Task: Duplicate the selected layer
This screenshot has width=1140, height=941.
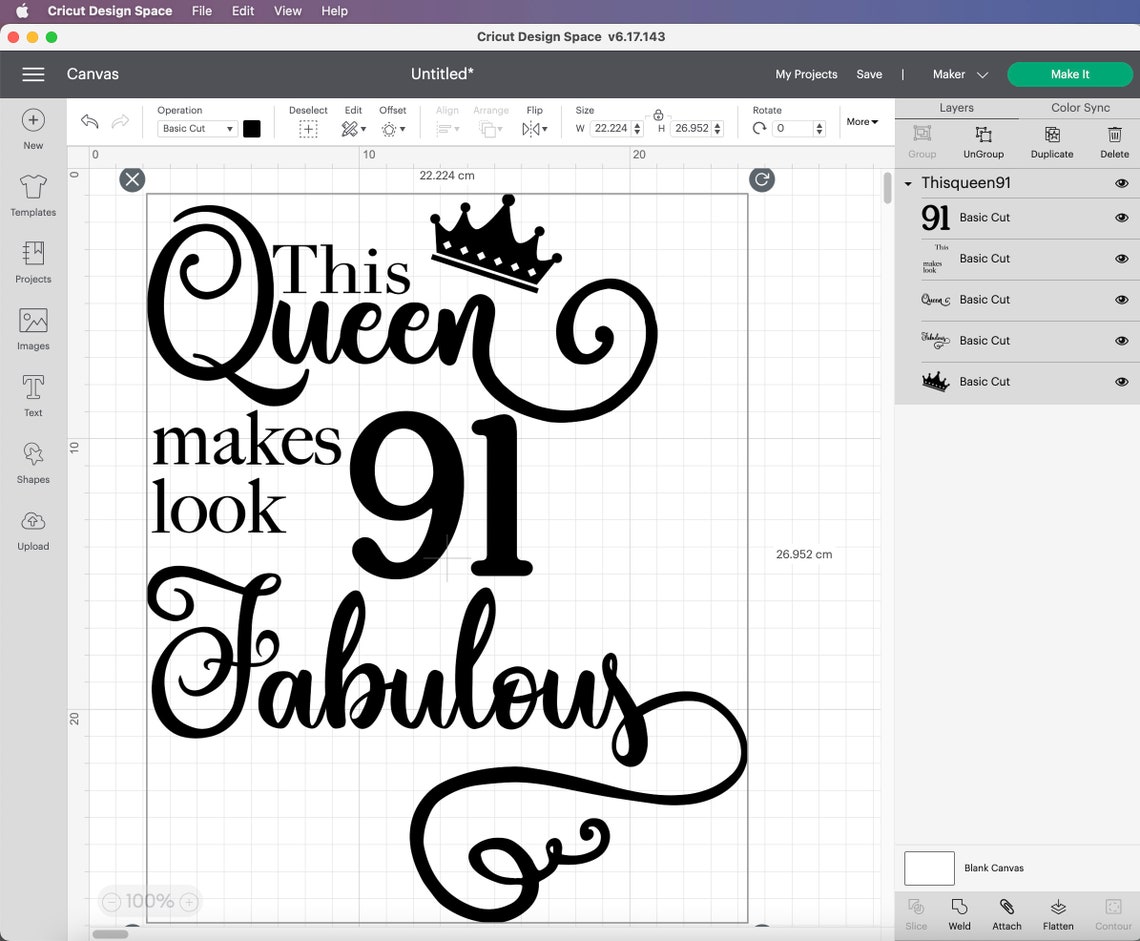Action: pos(1051,140)
